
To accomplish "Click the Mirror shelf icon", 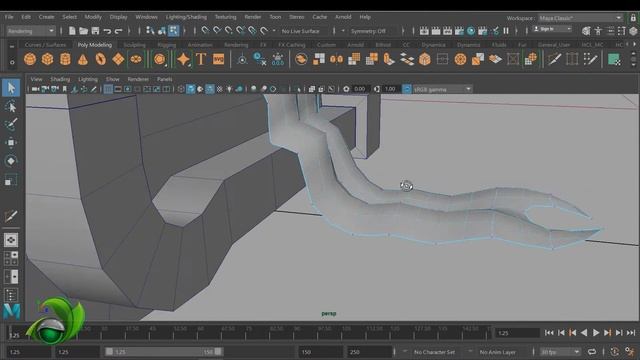I will click(336, 59).
